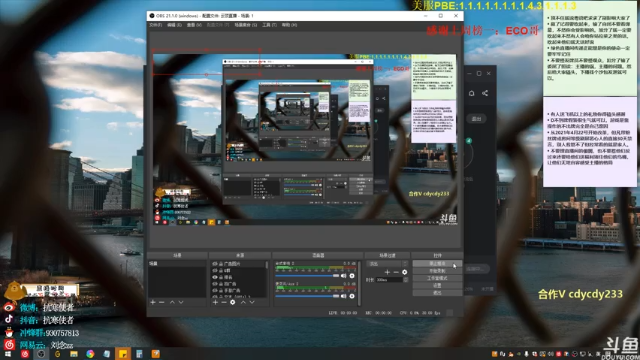
Task: Open the Help menu in OBS
Action: pos(289,25)
